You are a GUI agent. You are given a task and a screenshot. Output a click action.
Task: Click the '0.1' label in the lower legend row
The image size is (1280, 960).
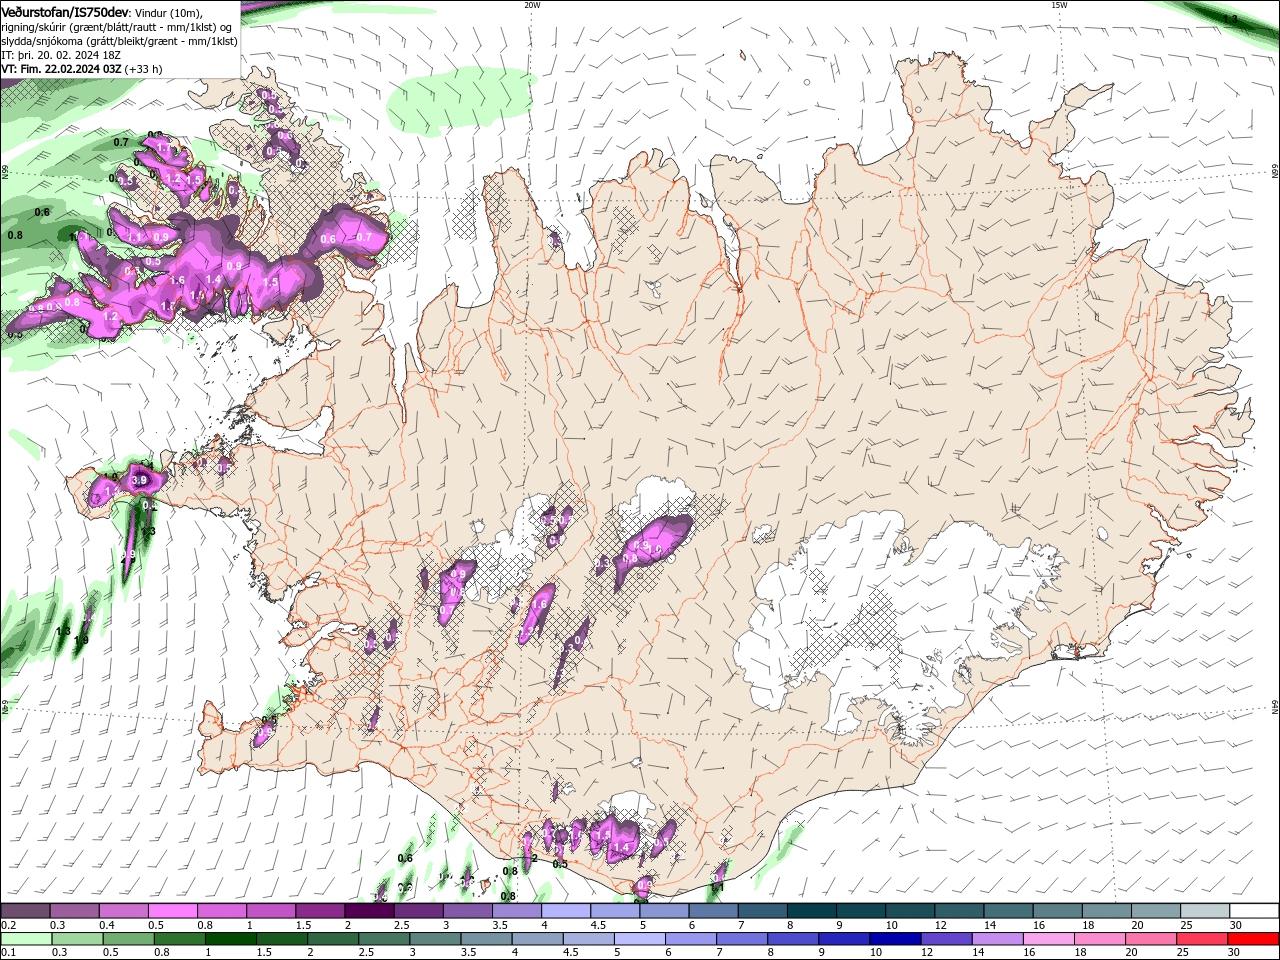[x=8, y=953]
